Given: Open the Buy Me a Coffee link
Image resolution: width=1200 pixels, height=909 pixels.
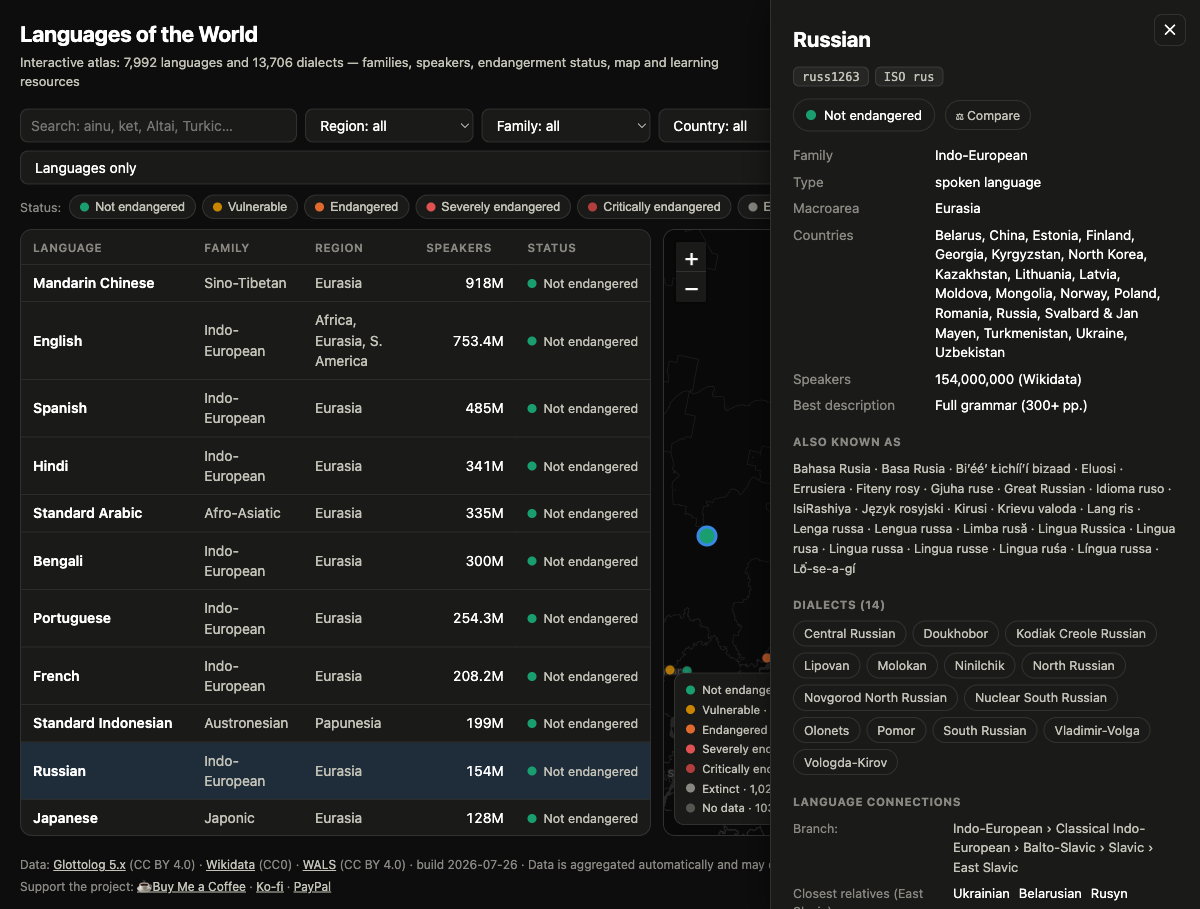Looking at the screenshot, I should (191, 886).
